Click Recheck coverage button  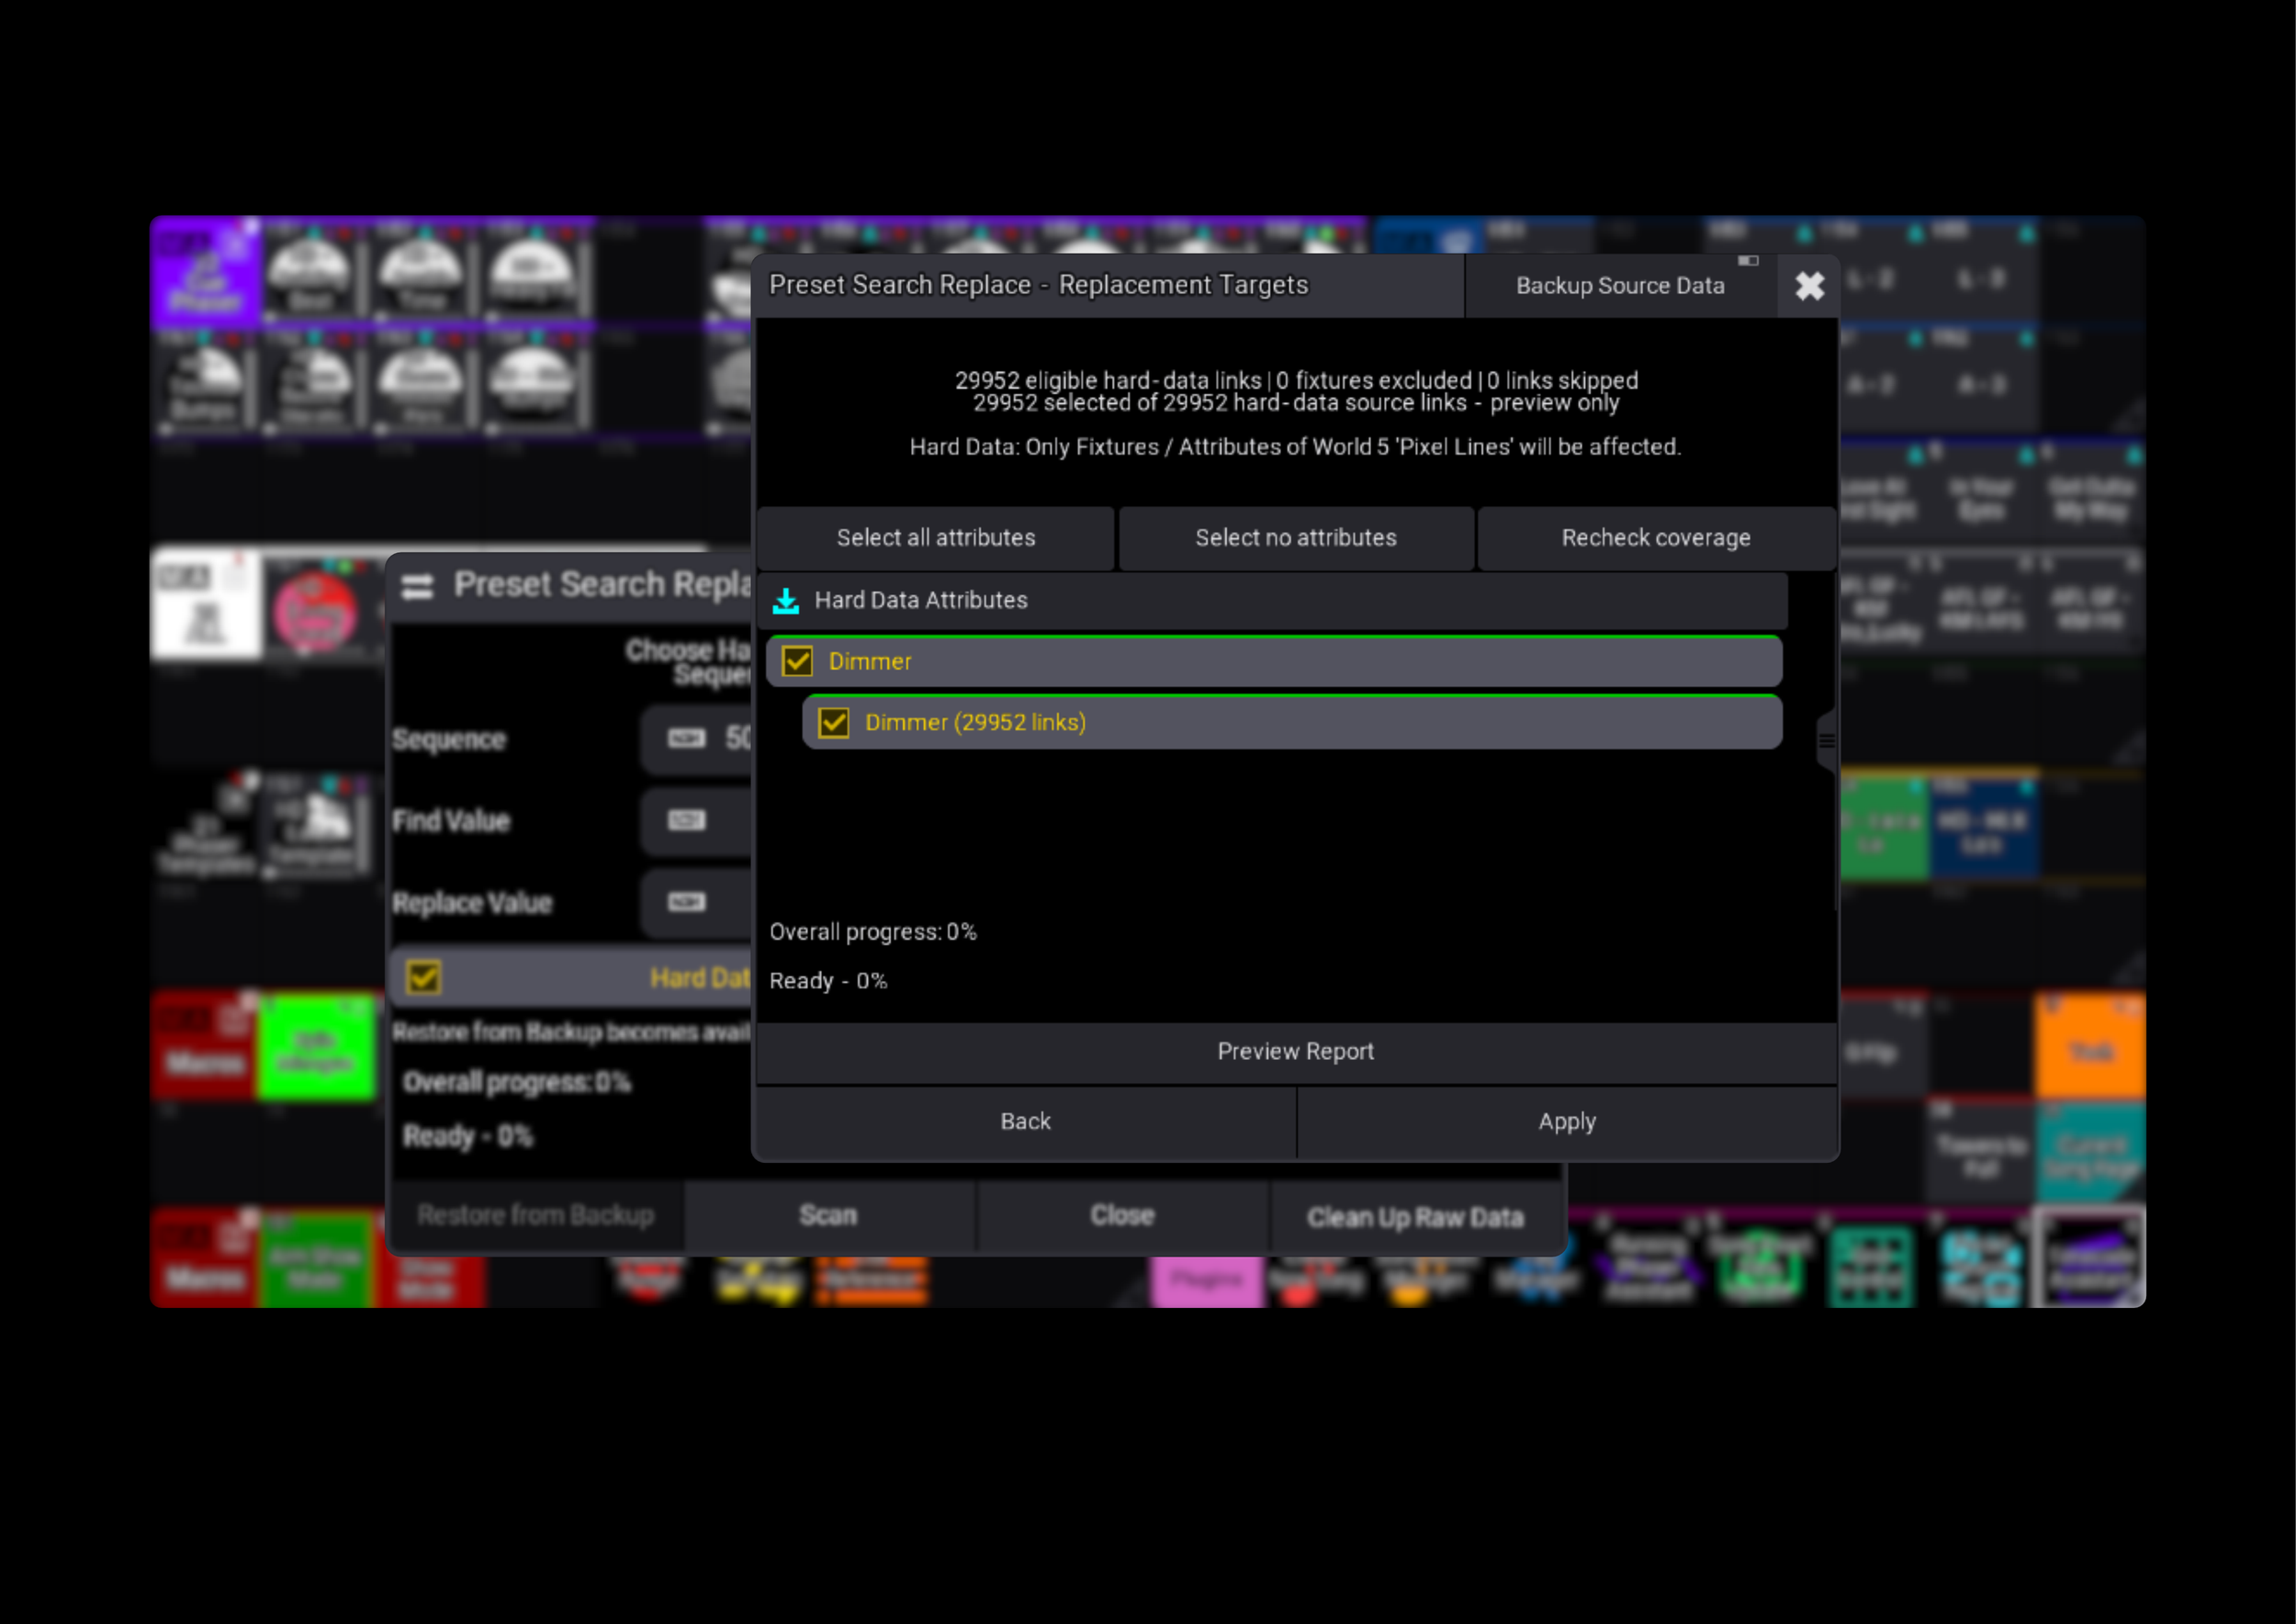pos(1656,538)
